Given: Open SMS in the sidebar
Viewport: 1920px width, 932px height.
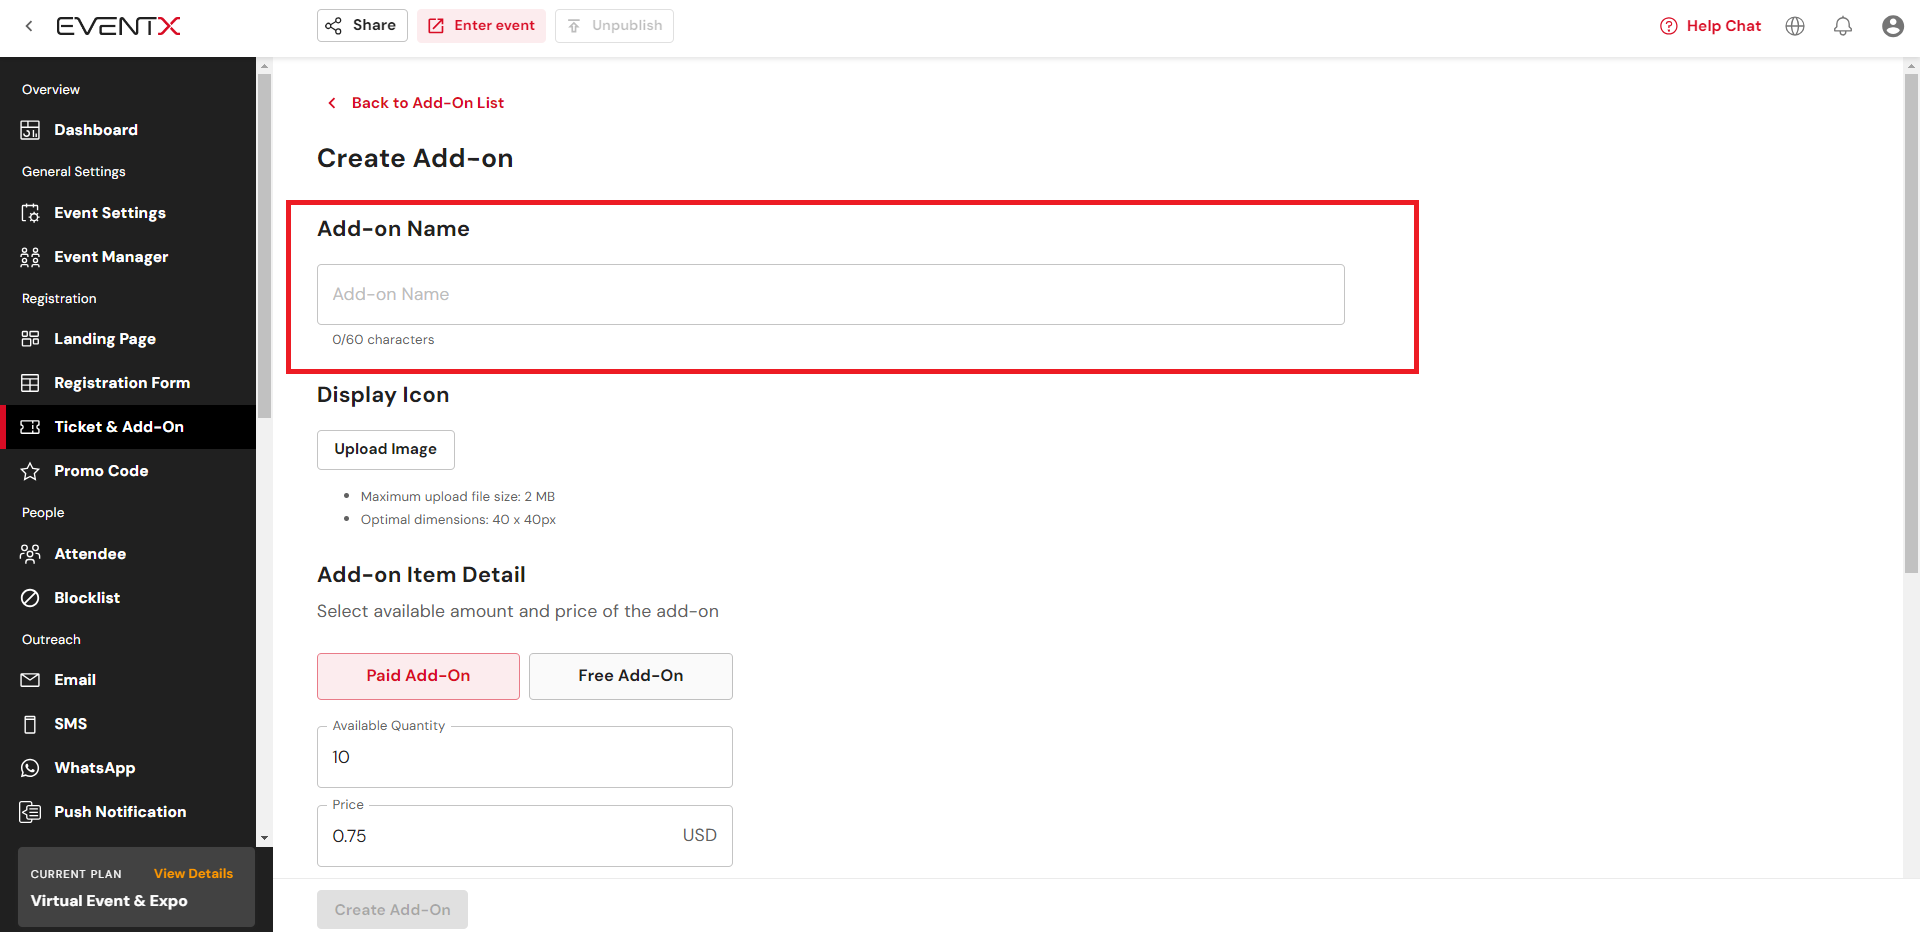Looking at the screenshot, I should click(128, 724).
